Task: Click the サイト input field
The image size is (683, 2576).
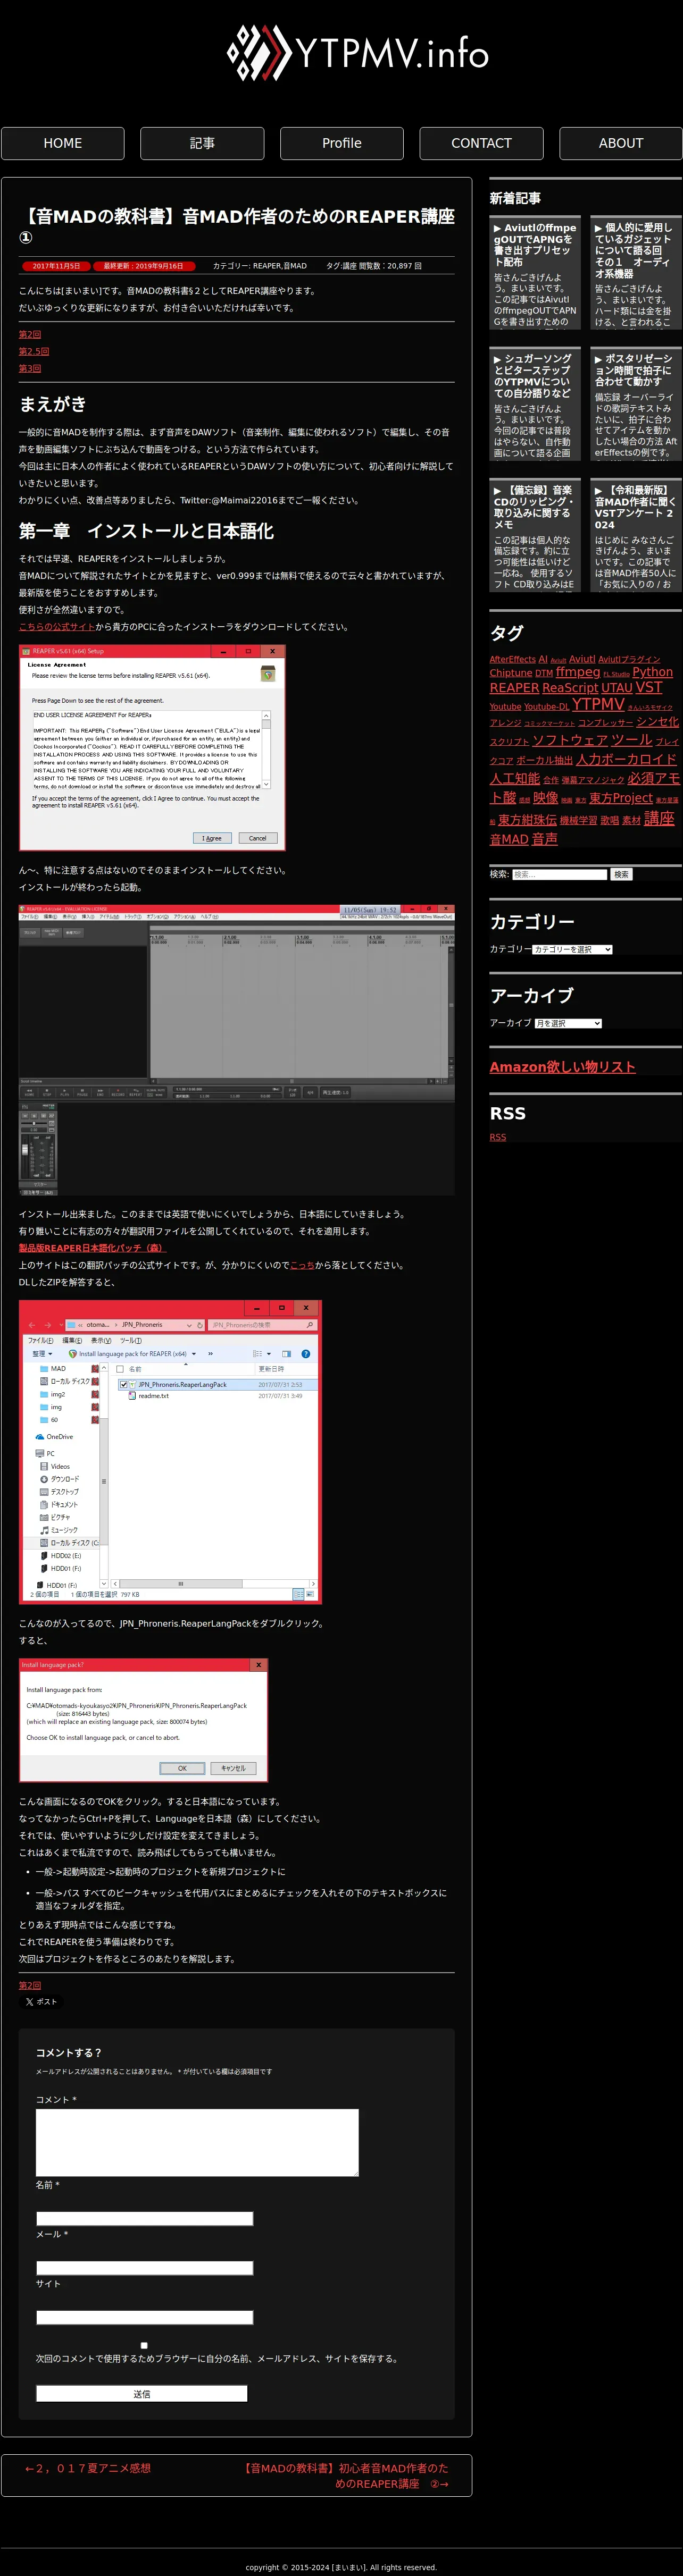Action: [x=144, y=2317]
